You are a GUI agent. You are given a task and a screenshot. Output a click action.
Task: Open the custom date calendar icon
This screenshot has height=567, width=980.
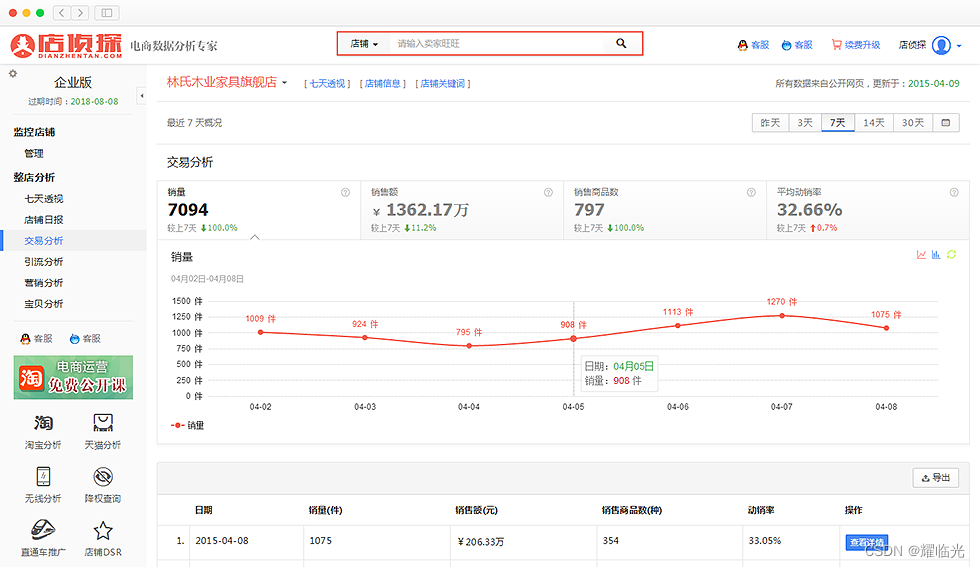(x=946, y=123)
